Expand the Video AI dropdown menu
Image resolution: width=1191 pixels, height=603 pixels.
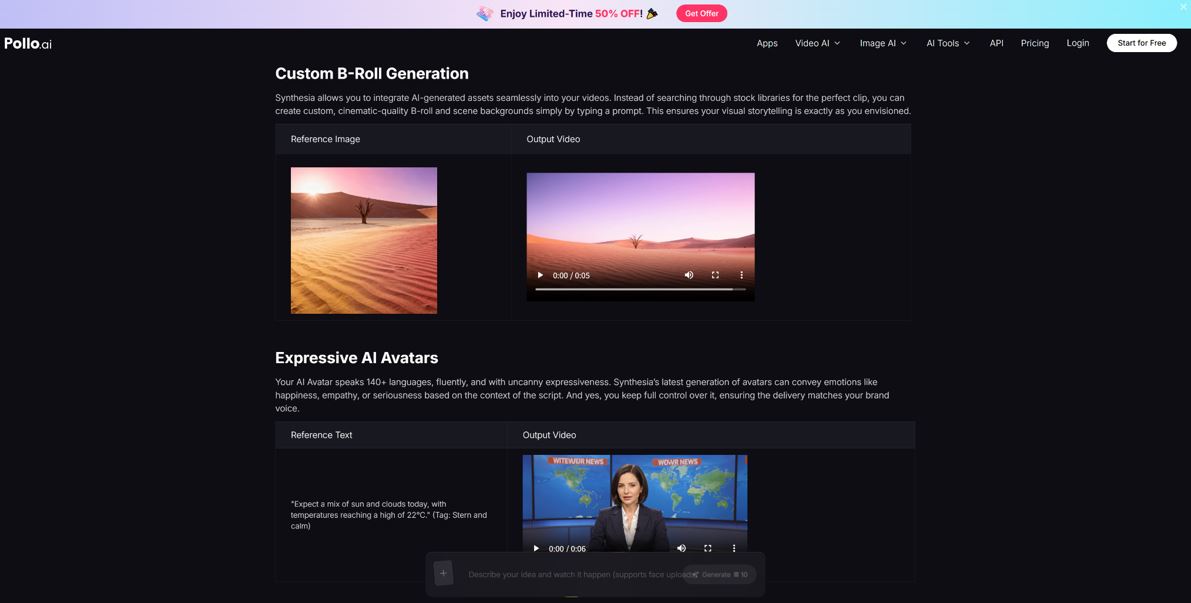[817, 43]
